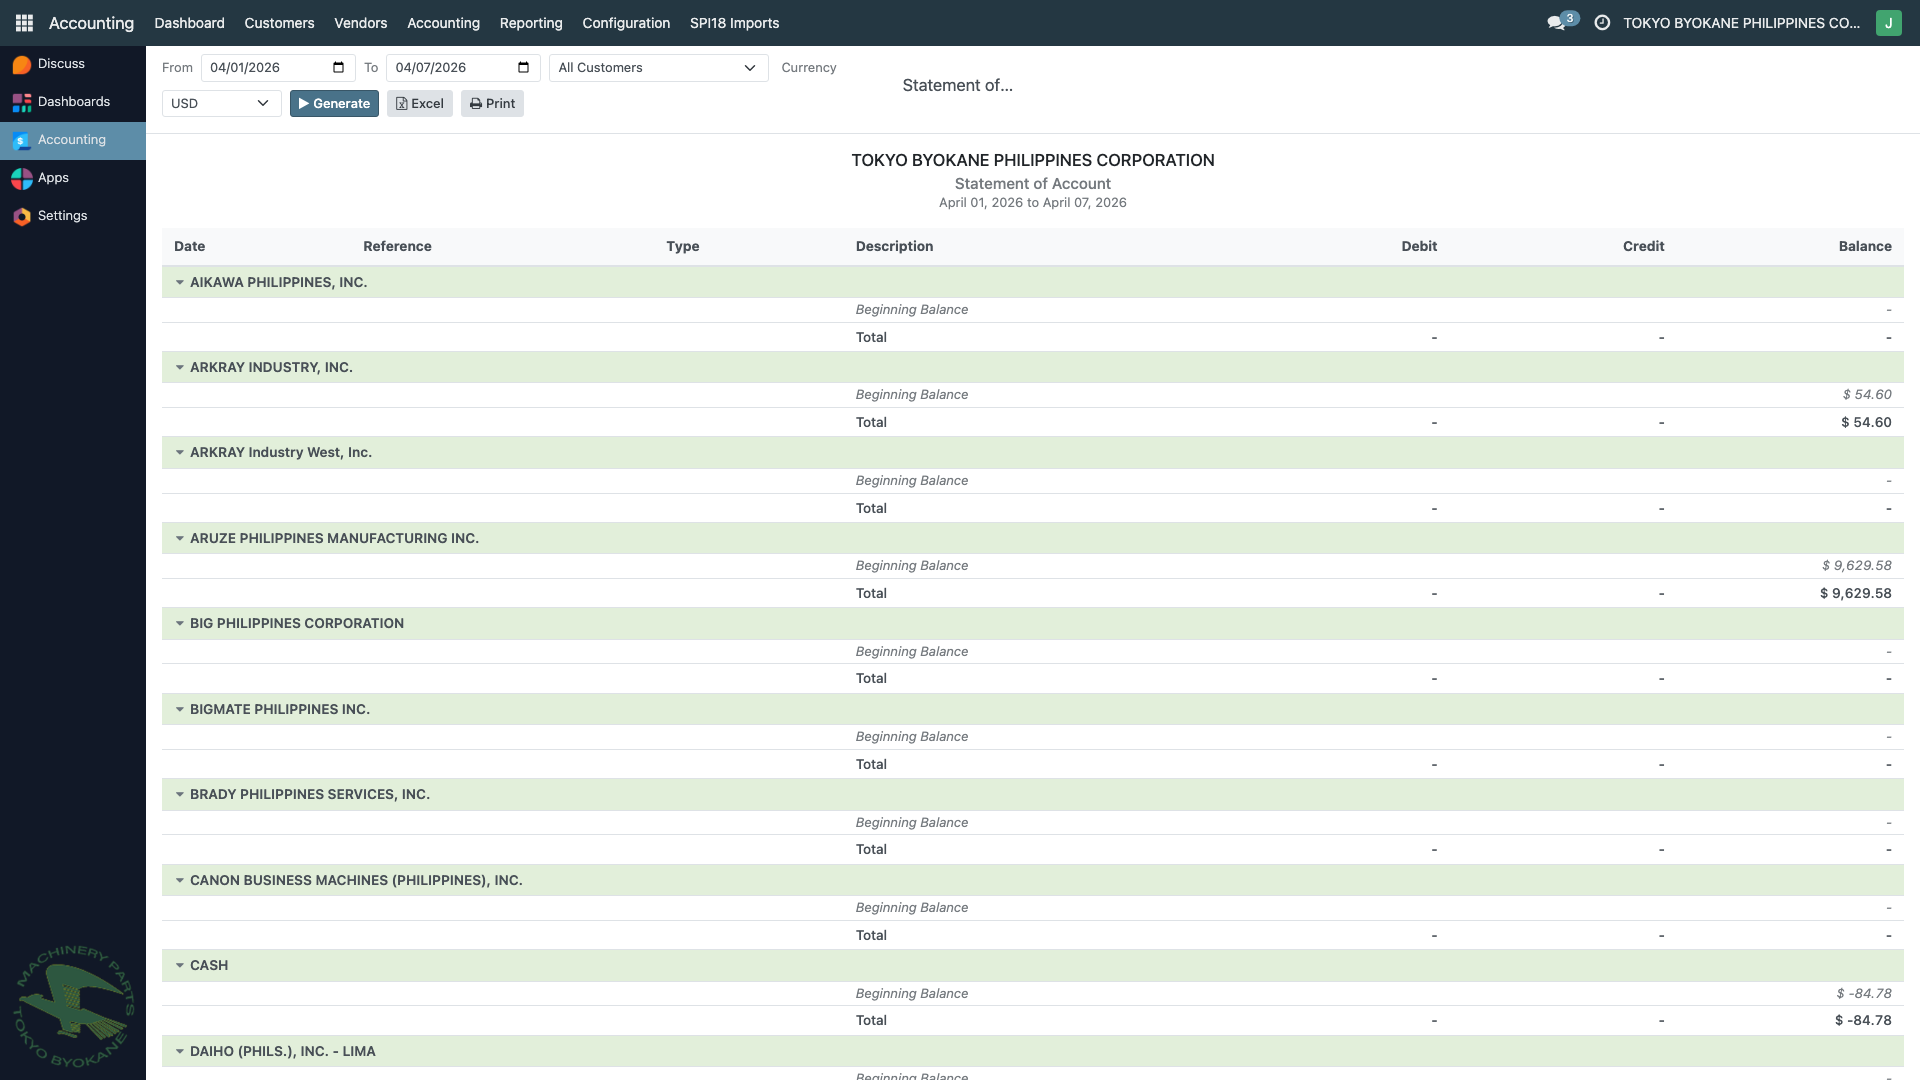Click the Apps icon in sidebar

click(52, 178)
